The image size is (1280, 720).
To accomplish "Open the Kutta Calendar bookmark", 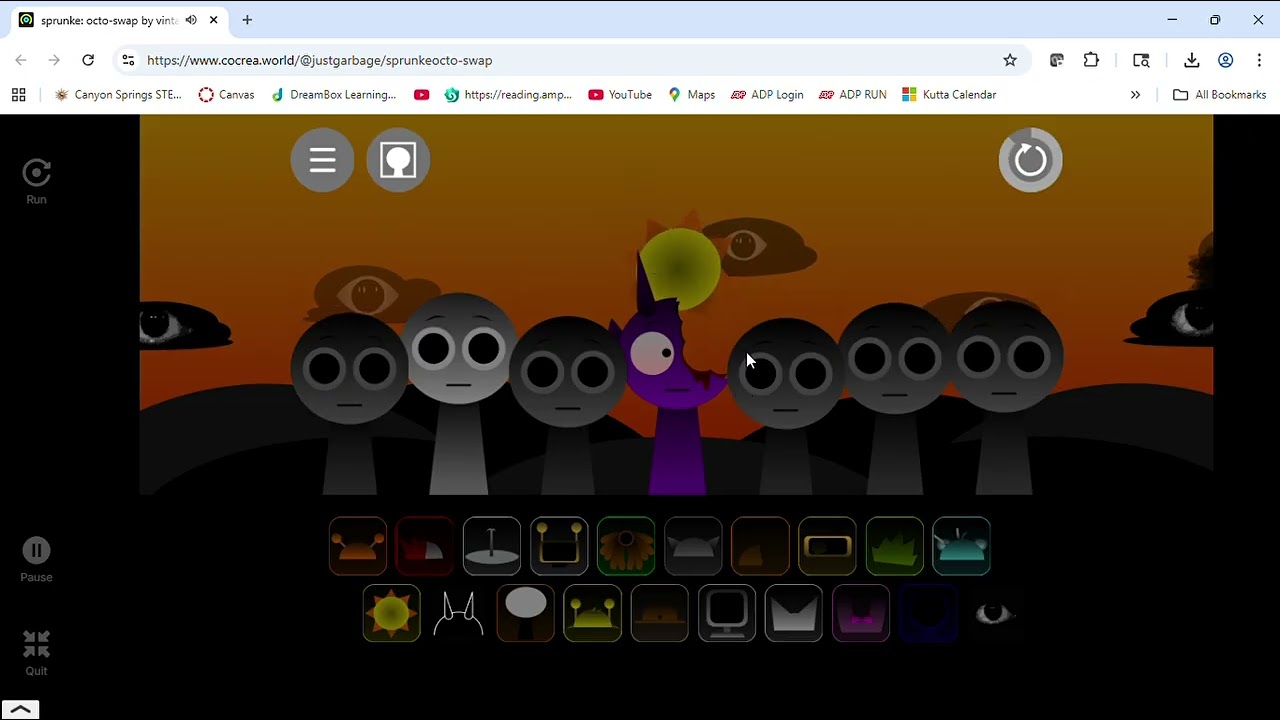I will [949, 95].
